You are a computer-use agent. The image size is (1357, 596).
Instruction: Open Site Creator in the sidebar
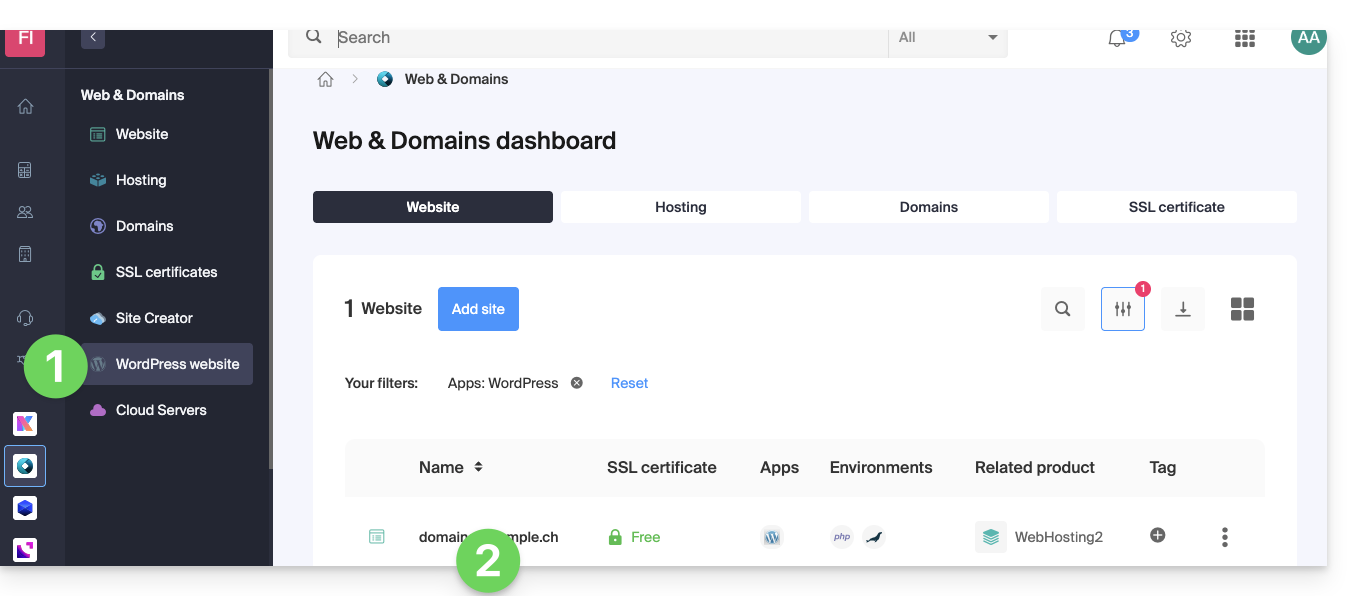154,318
